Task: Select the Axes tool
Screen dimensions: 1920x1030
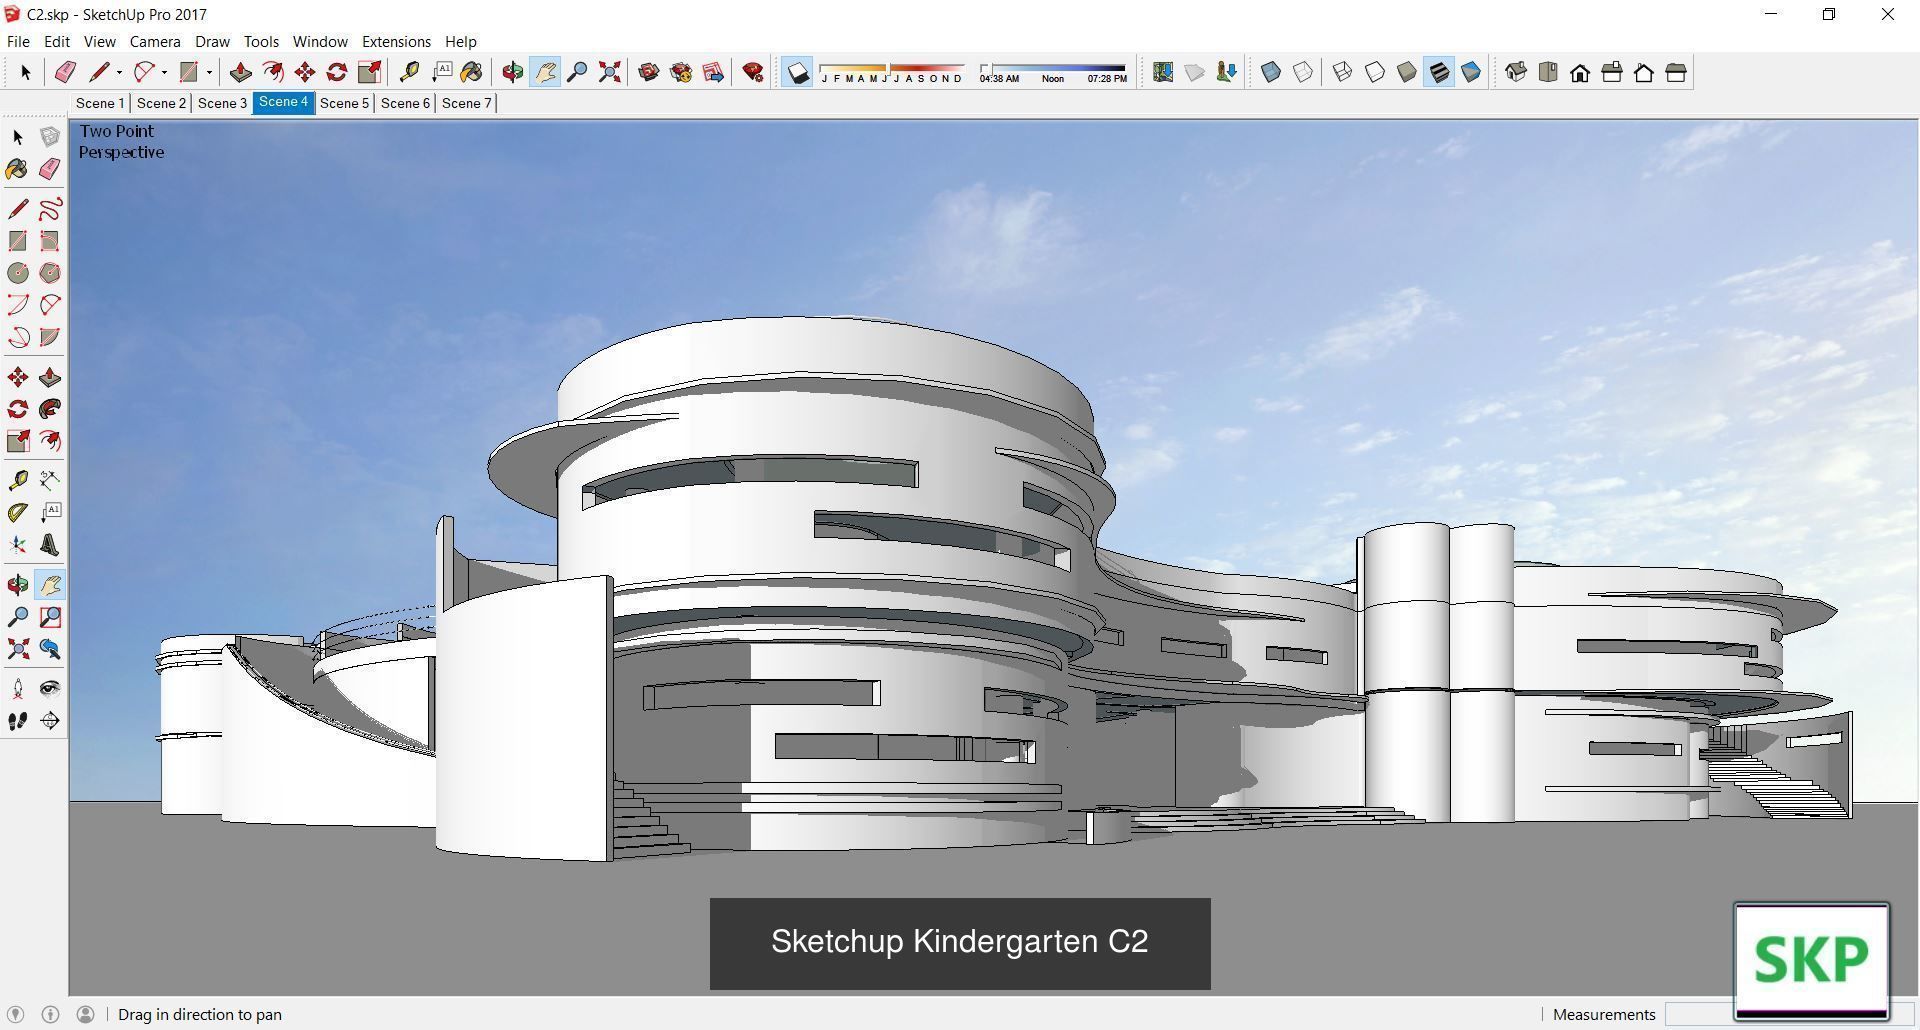Action: click(x=18, y=545)
